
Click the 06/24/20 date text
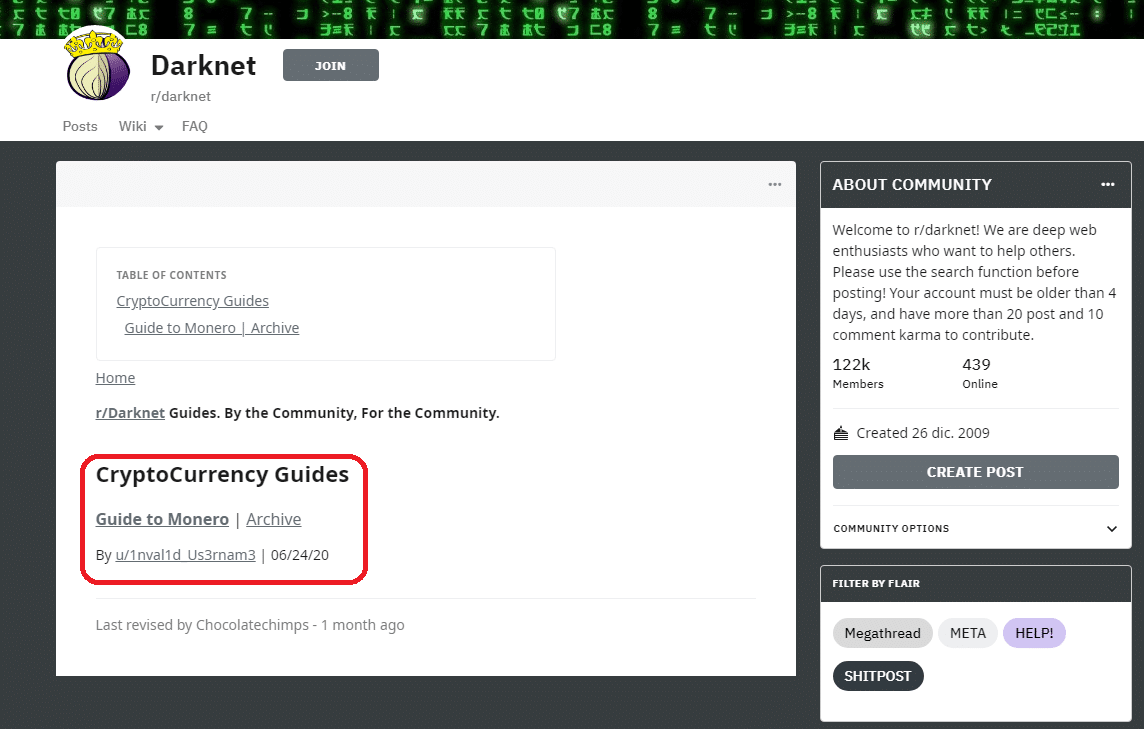click(300, 555)
